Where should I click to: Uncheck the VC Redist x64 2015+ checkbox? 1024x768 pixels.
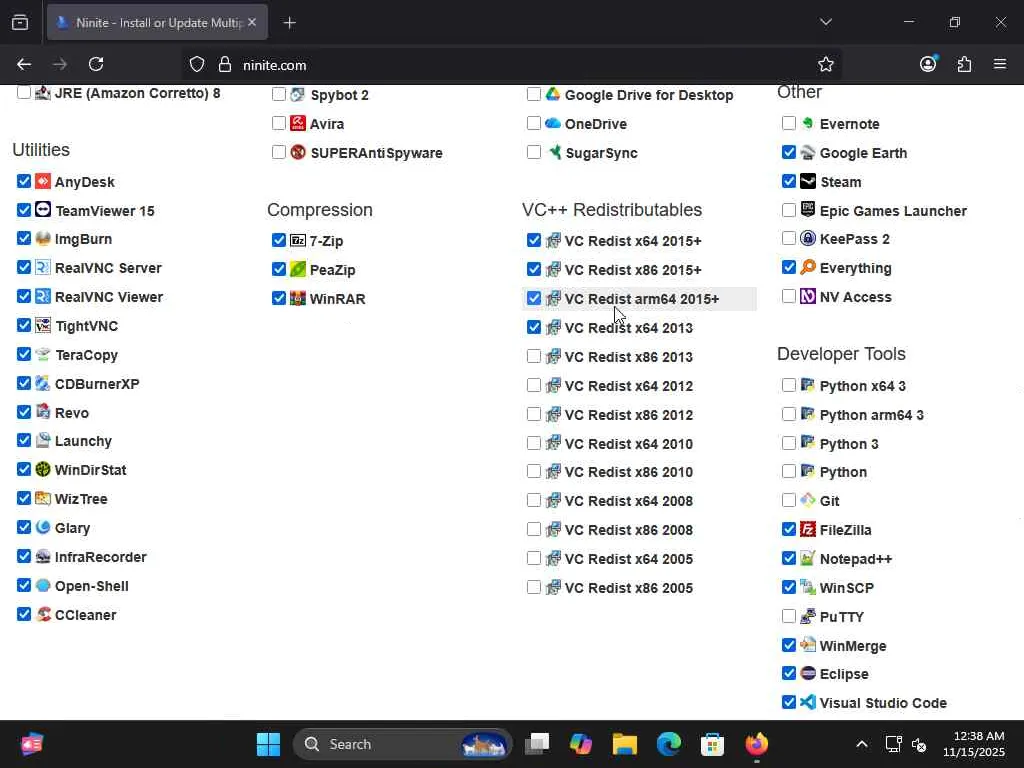534,240
